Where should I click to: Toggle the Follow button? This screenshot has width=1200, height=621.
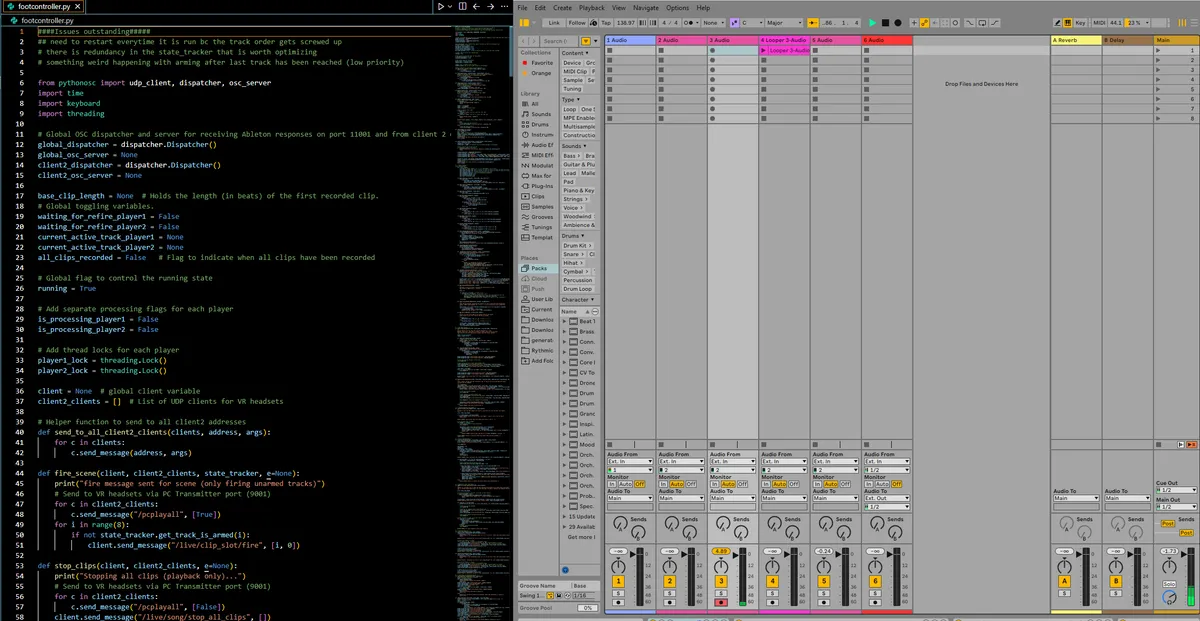point(578,23)
